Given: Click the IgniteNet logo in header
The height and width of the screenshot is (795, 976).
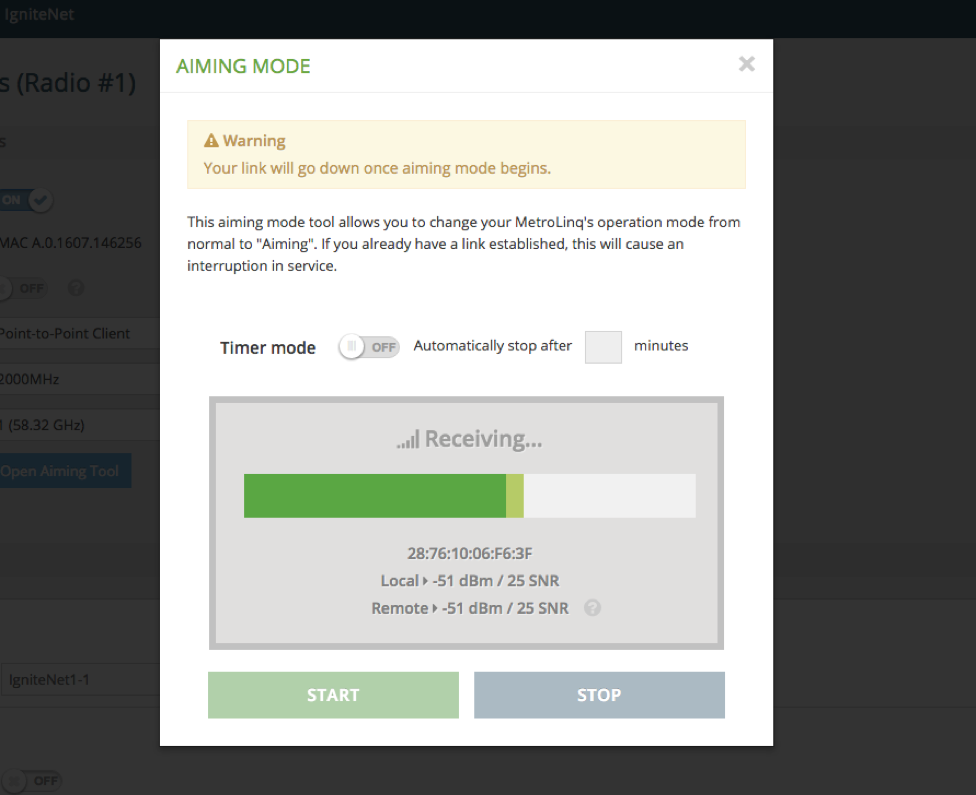Looking at the screenshot, I should (38, 15).
